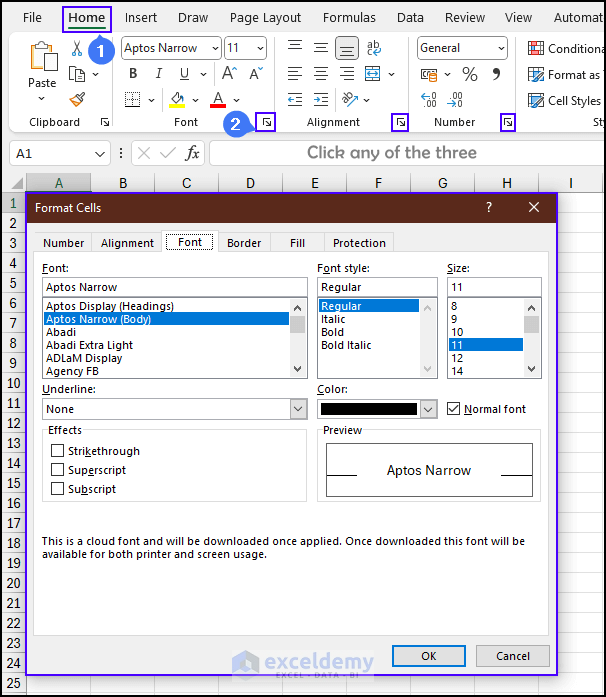Uncheck the Normal font checkbox

453,409
